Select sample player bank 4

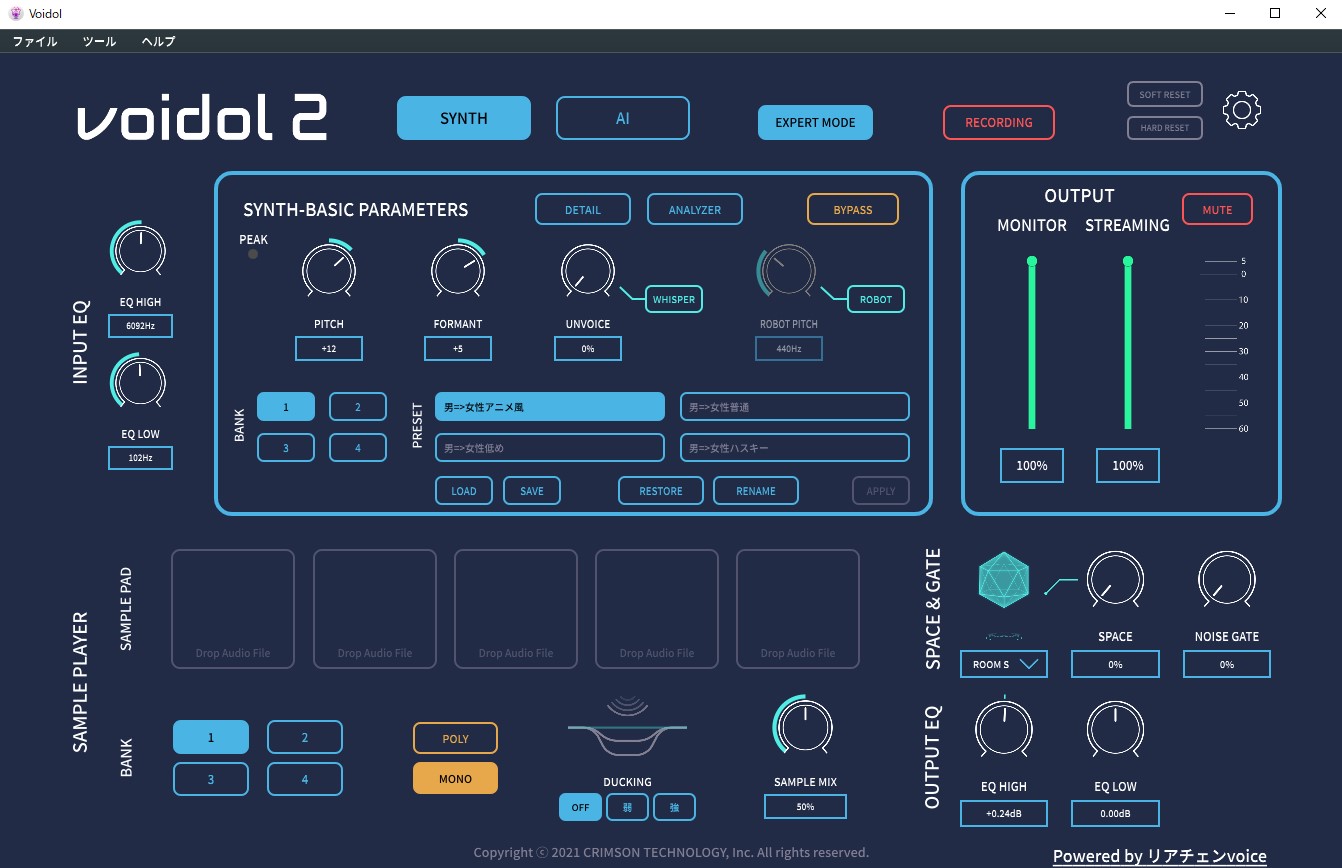tap(305, 779)
